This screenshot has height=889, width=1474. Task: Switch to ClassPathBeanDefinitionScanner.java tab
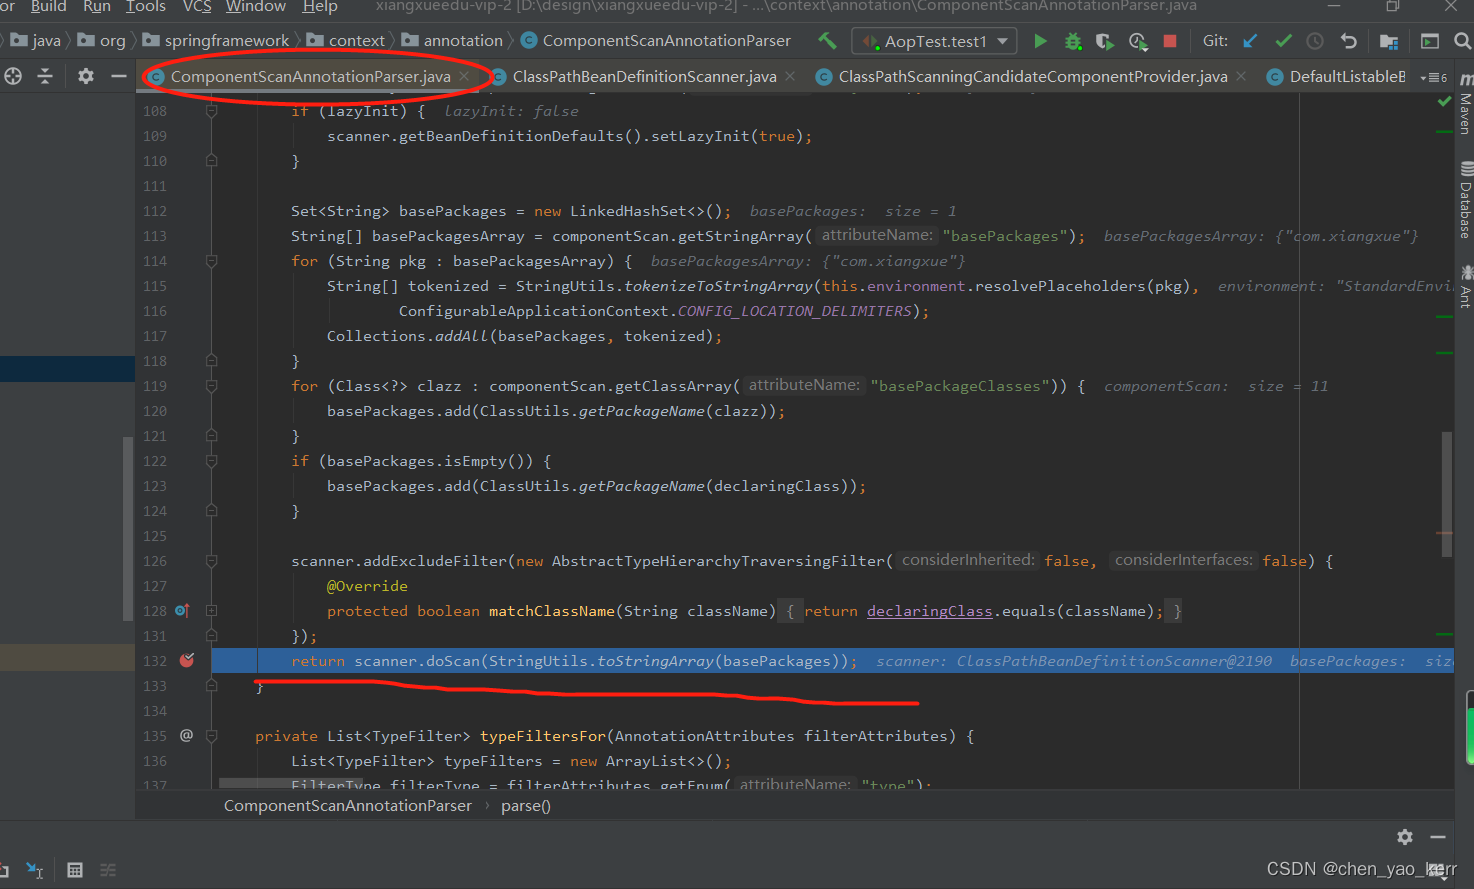(643, 77)
